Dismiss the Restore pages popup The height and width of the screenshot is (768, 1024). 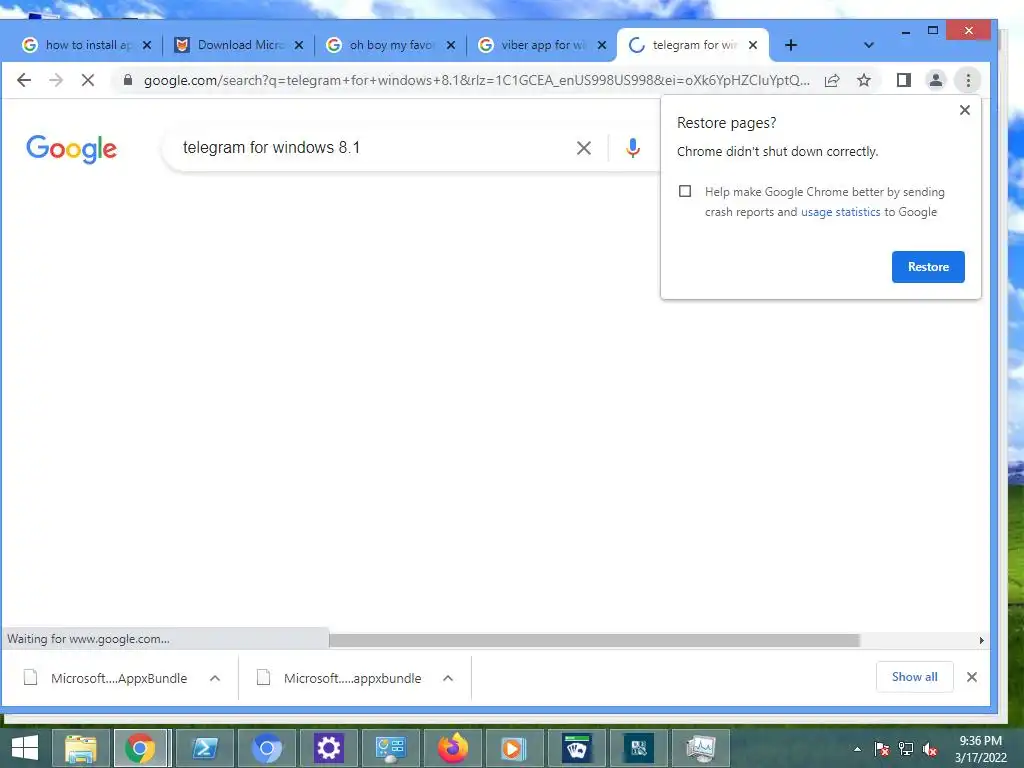(965, 110)
